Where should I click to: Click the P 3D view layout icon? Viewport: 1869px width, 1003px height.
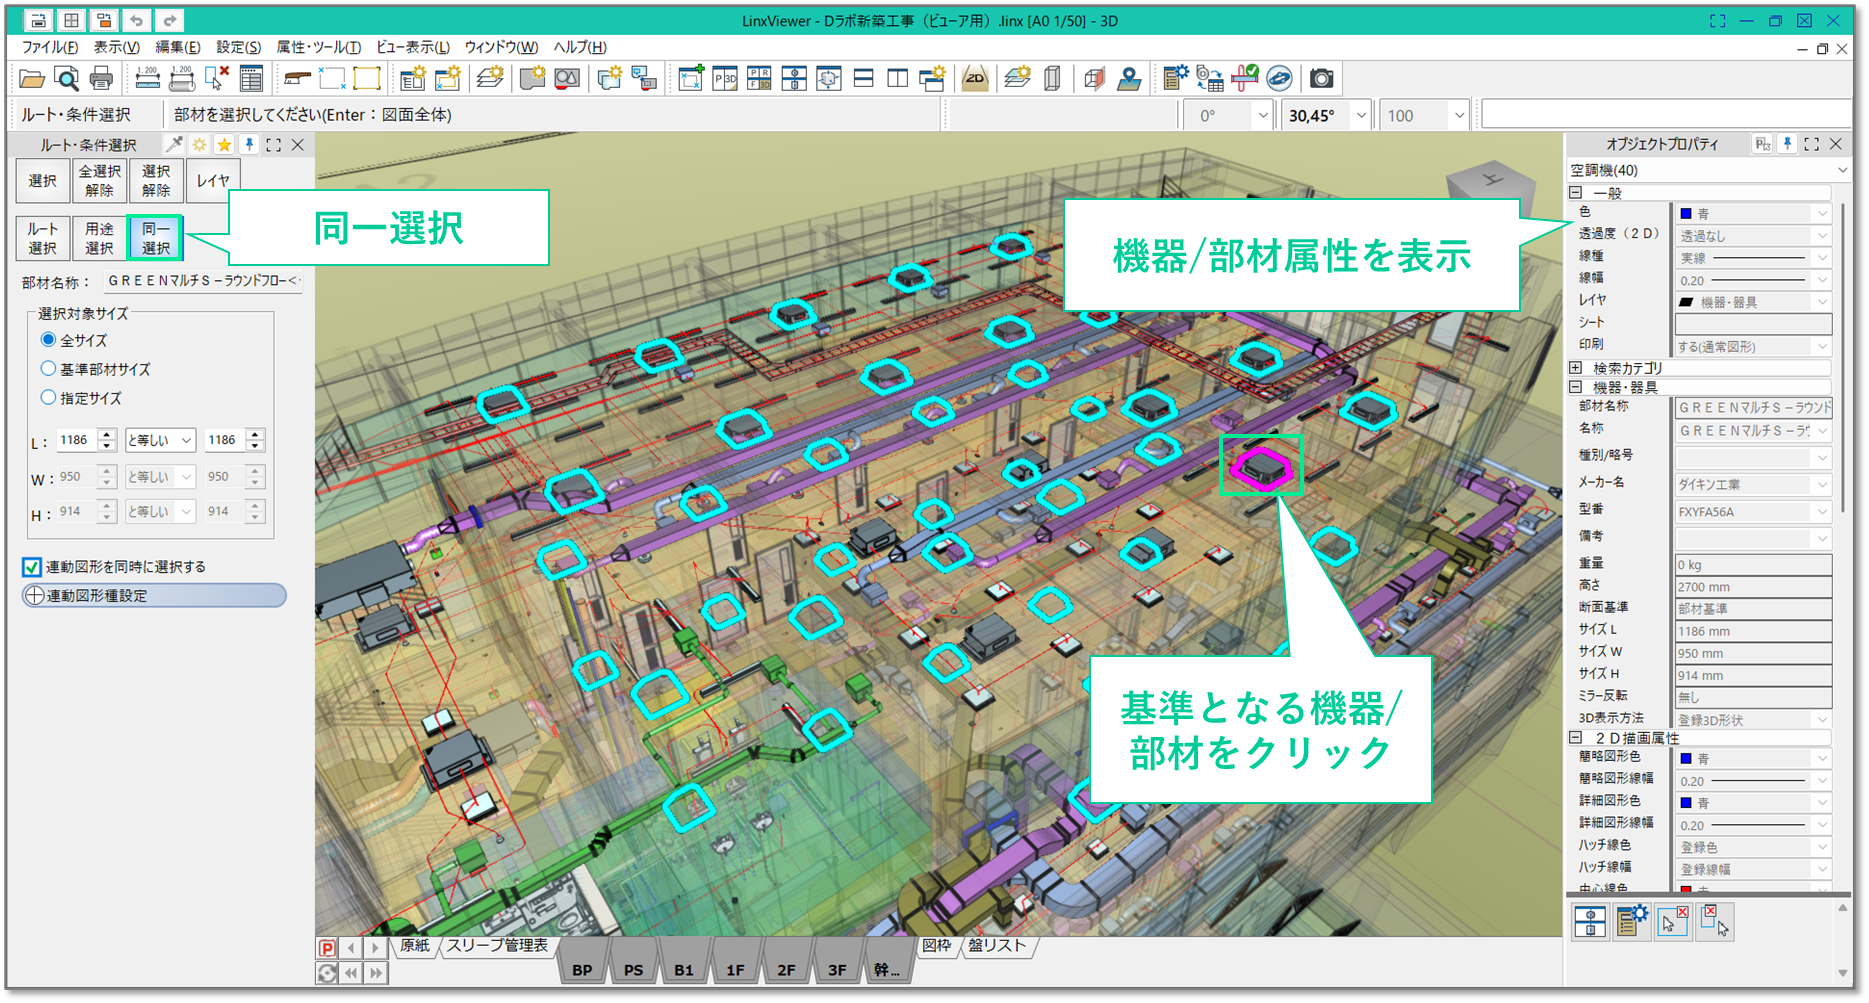click(724, 79)
